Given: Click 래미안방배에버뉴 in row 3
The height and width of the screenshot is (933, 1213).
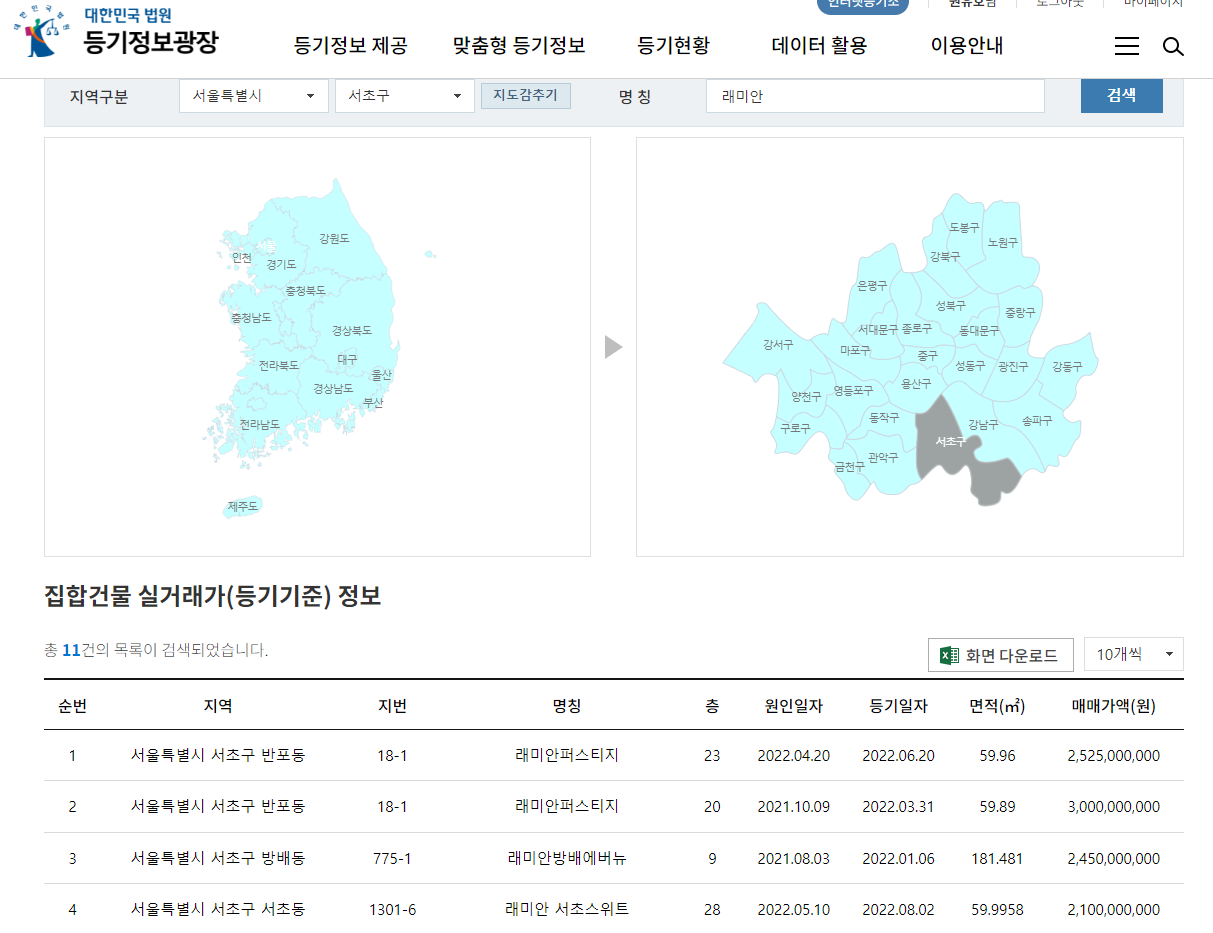Looking at the screenshot, I should point(567,858).
